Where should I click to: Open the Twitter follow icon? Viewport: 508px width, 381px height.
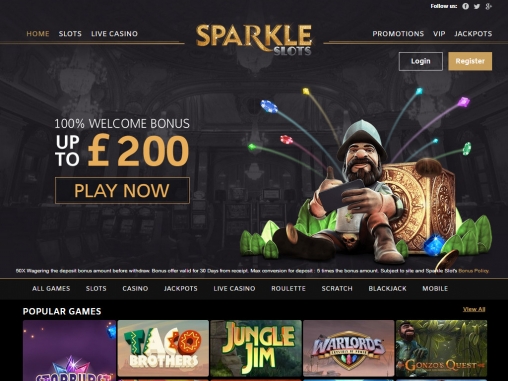pos(477,6)
